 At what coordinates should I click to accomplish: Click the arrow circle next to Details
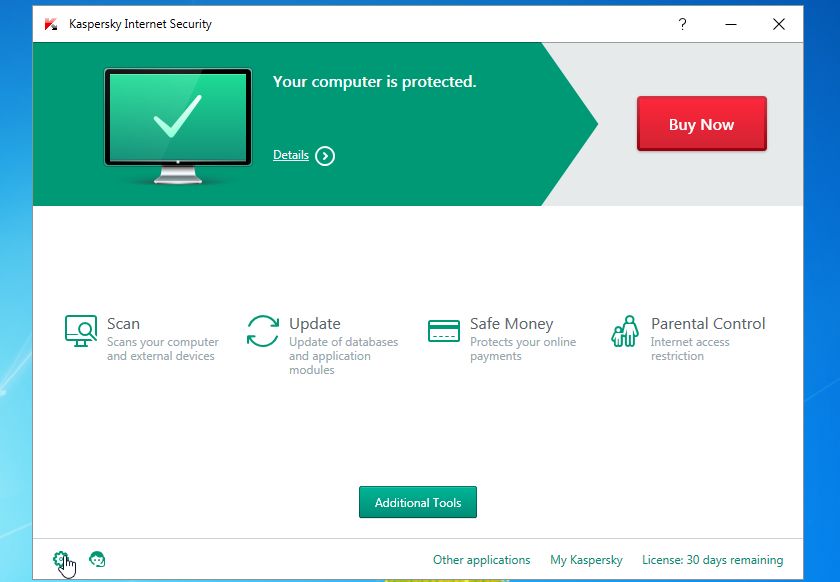tap(325, 156)
